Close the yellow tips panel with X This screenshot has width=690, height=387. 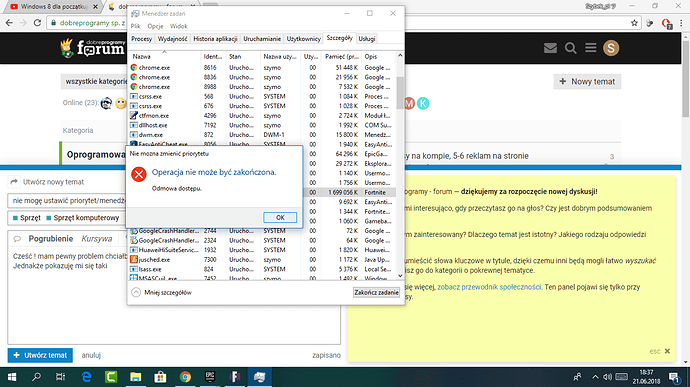coord(667,351)
